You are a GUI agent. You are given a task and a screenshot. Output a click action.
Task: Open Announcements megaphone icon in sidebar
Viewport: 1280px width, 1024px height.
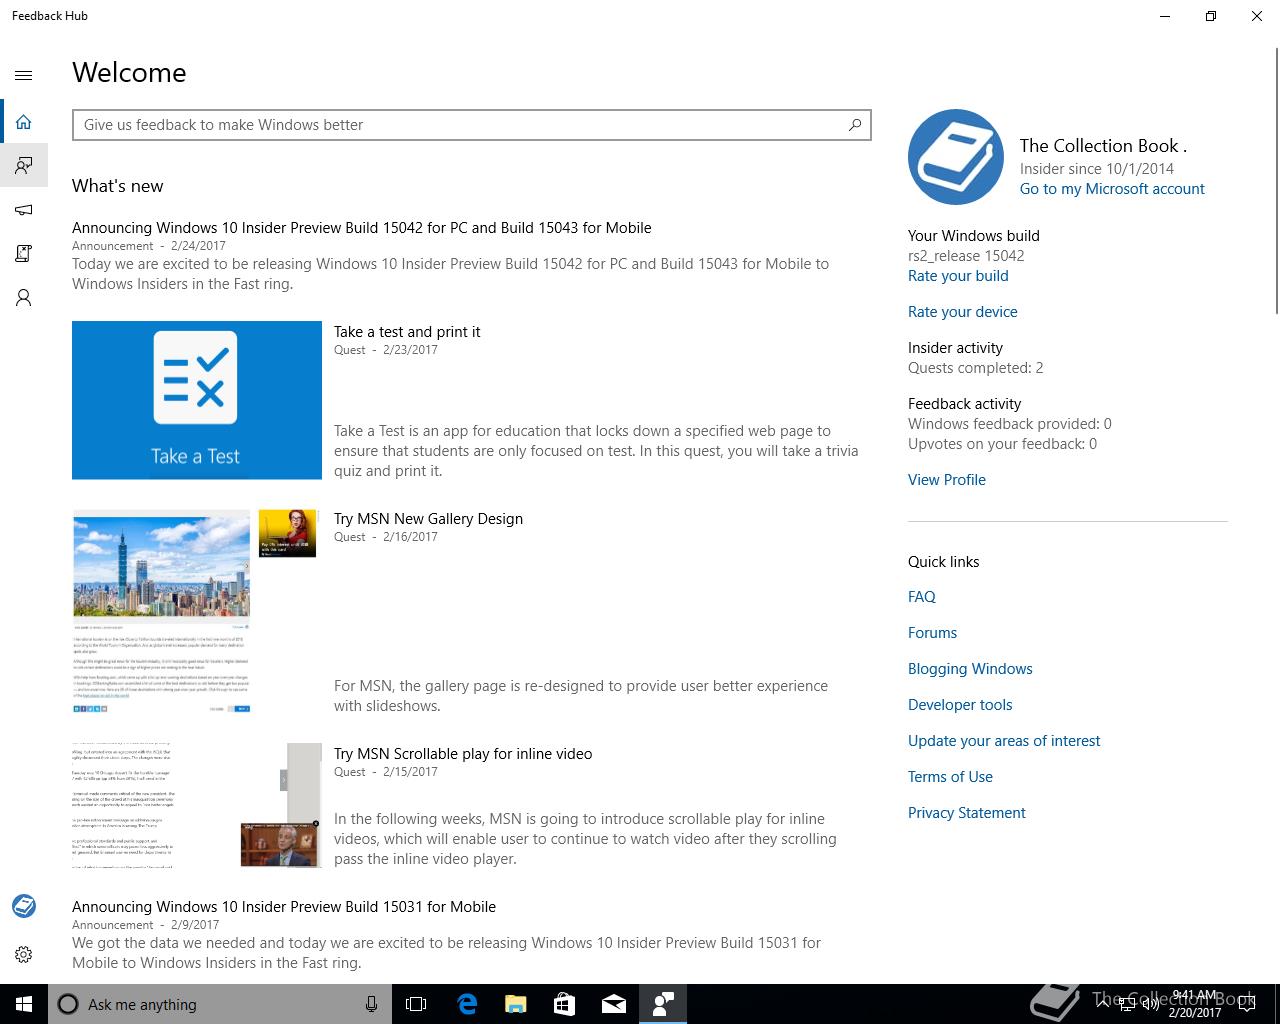[x=24, y=209]
